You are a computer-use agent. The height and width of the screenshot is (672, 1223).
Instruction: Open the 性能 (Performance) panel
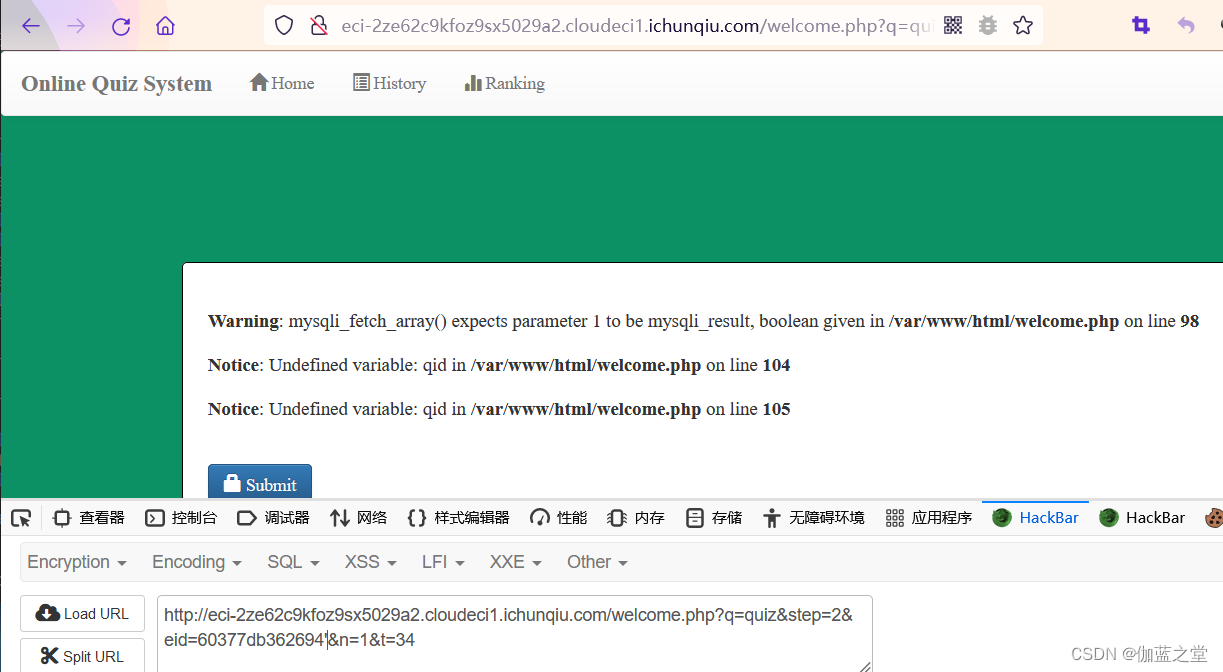click(x=558, y=517)
